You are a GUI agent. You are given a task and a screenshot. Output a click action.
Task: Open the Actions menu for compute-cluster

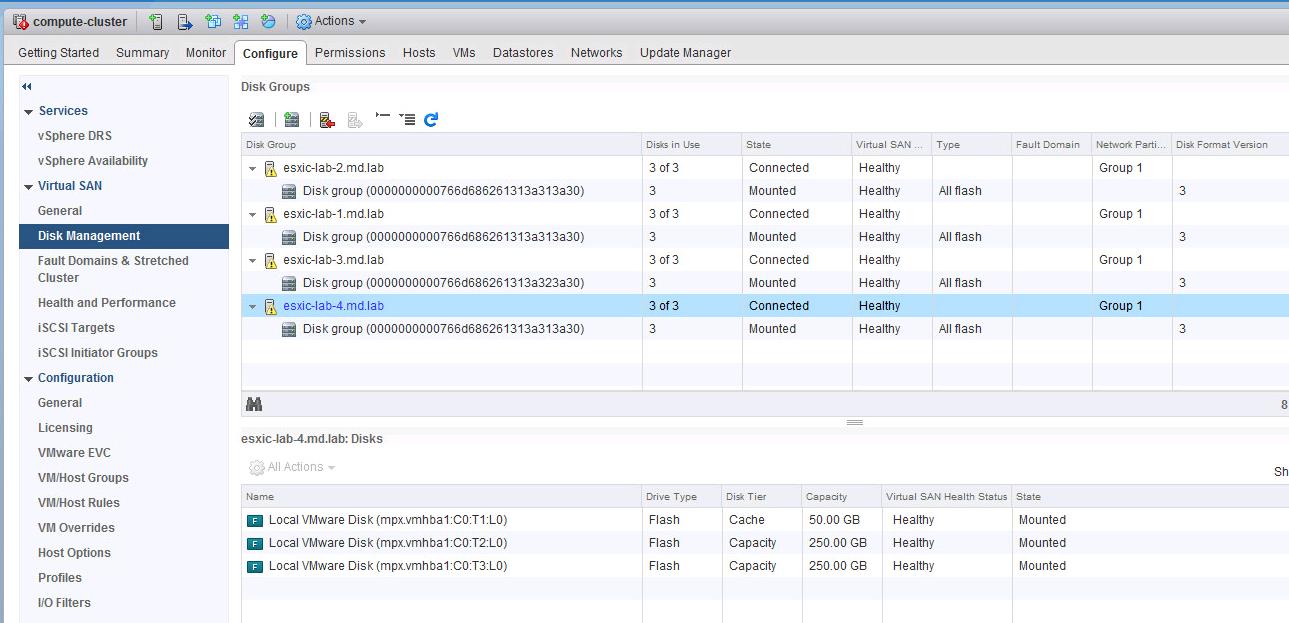tap(331, 21)
